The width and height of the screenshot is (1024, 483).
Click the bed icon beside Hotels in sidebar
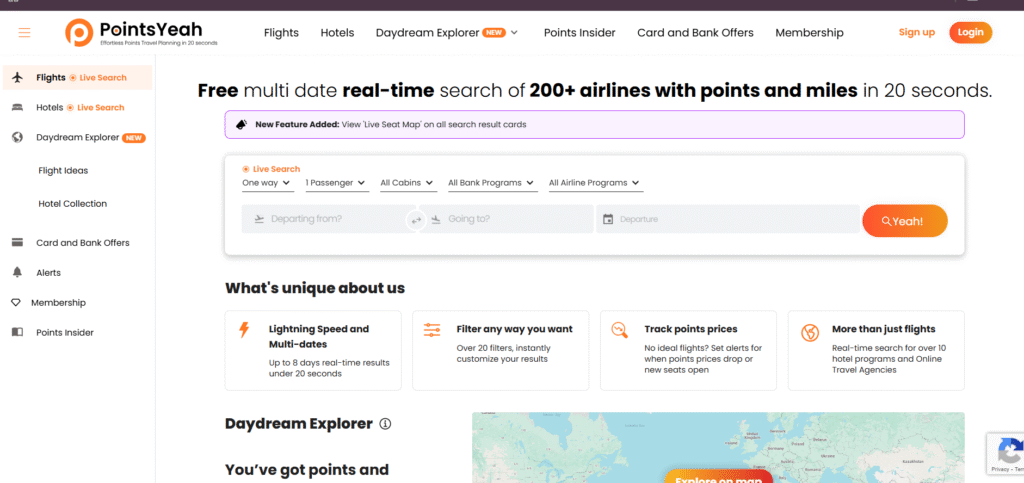(x=18, y=108)
